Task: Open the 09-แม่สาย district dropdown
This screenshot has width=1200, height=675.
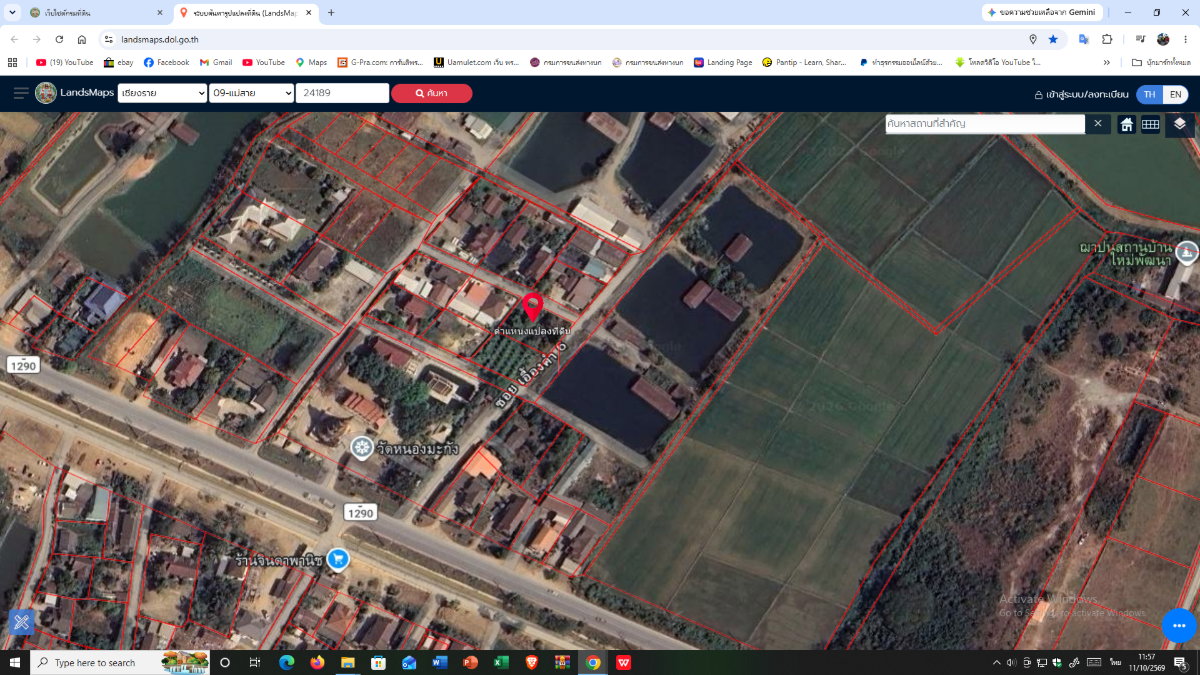Action: pos(251,93)
